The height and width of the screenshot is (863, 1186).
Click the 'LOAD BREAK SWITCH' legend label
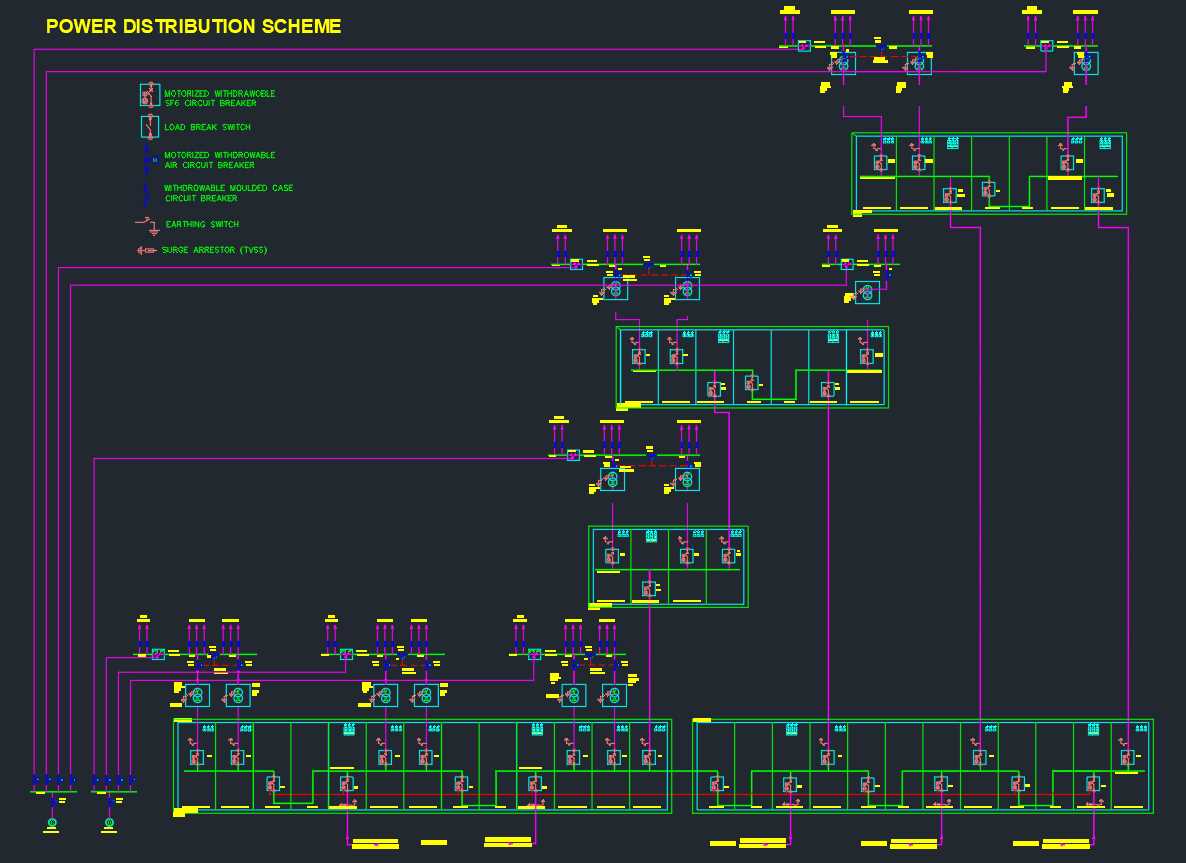207,127
